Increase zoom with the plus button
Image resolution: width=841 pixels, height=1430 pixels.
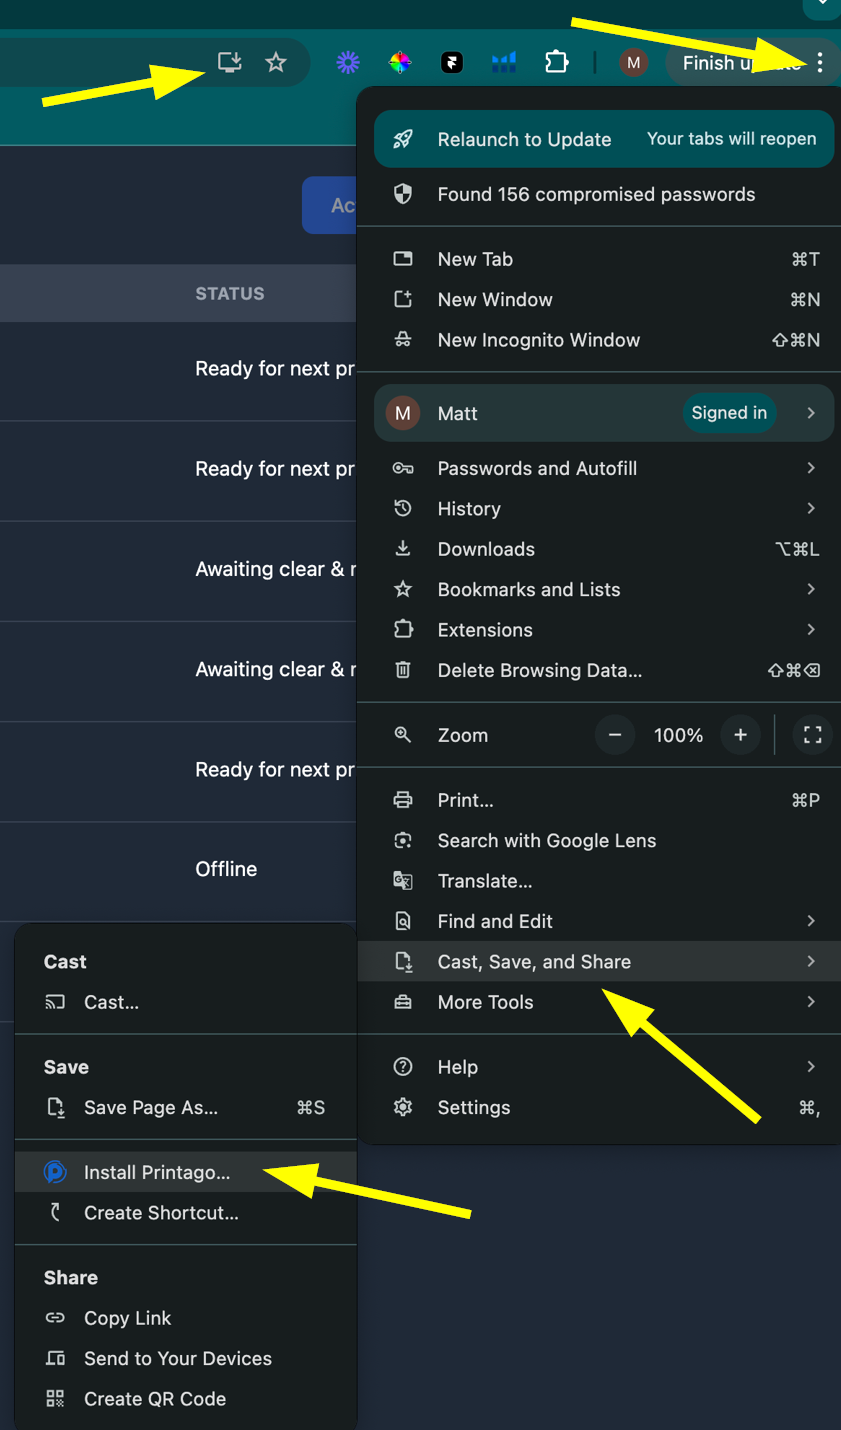740,735
